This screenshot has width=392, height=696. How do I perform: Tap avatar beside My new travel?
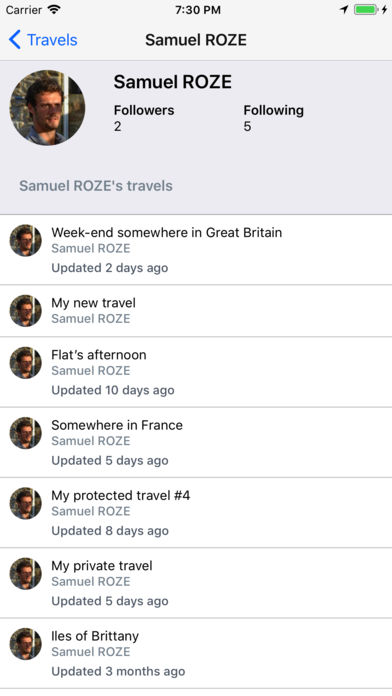click(x=26, y=311)
